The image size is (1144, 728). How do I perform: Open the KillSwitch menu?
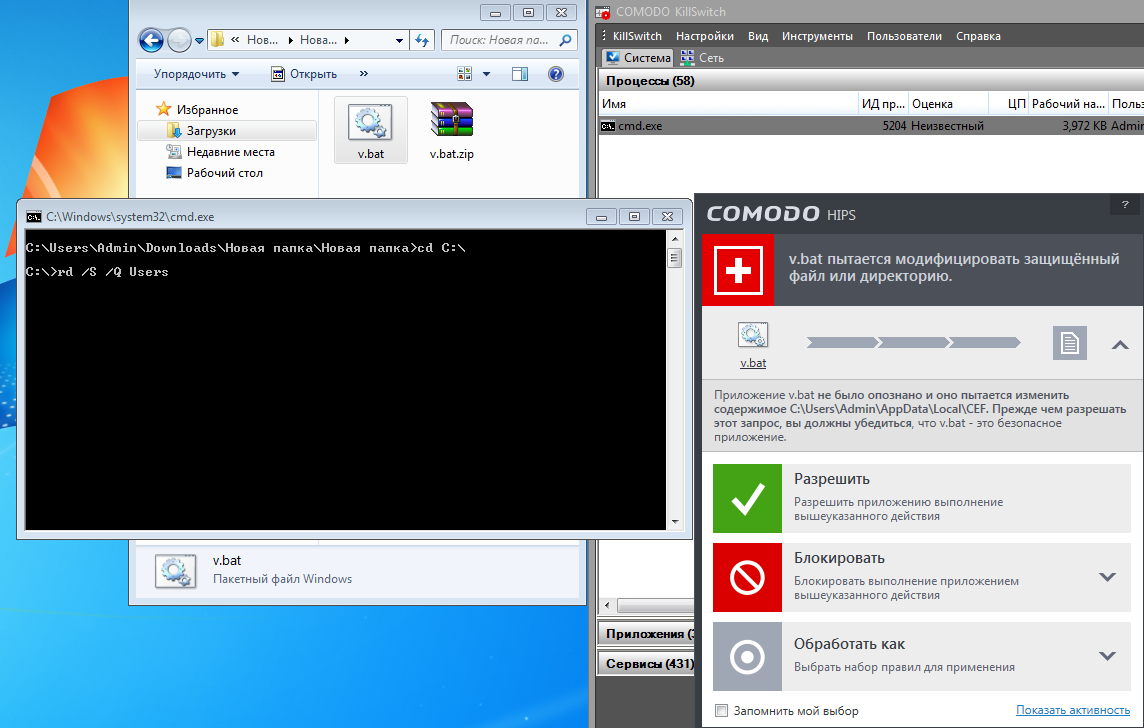637,36
